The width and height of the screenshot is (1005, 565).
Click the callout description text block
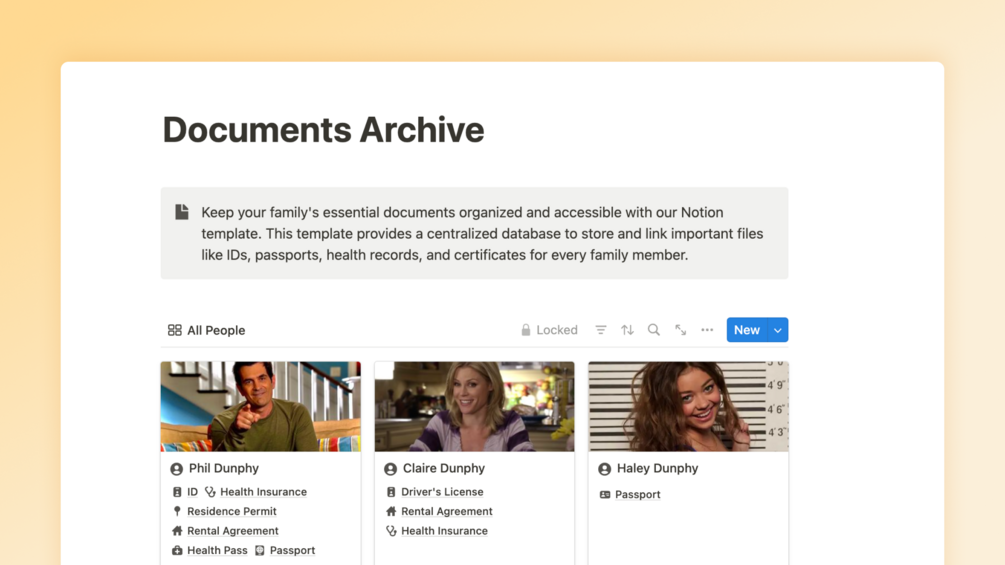pos(482,233)
